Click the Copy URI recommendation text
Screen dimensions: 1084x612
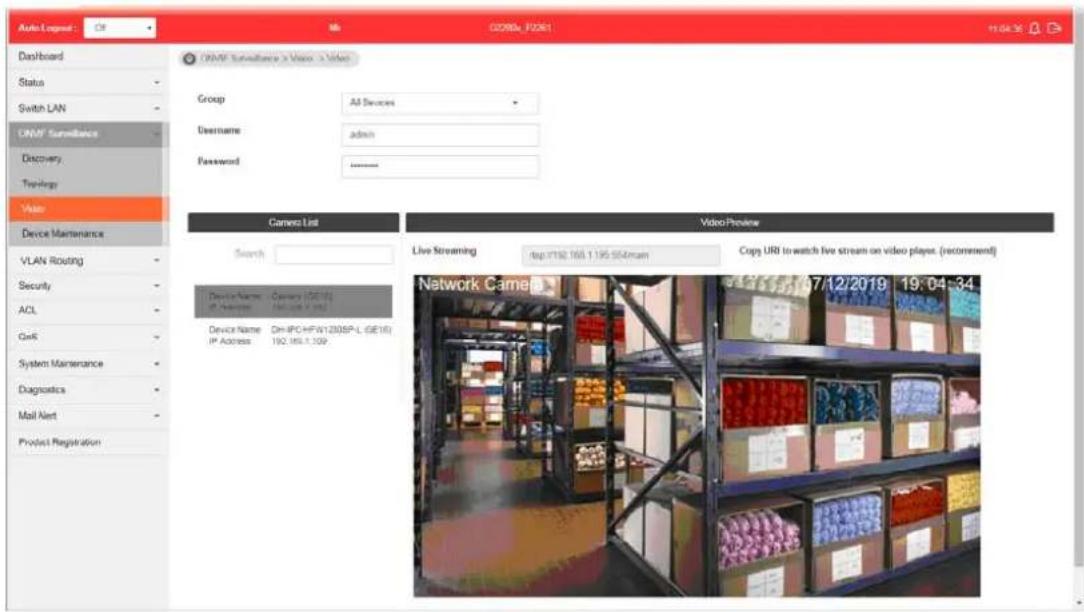[868, 251]
